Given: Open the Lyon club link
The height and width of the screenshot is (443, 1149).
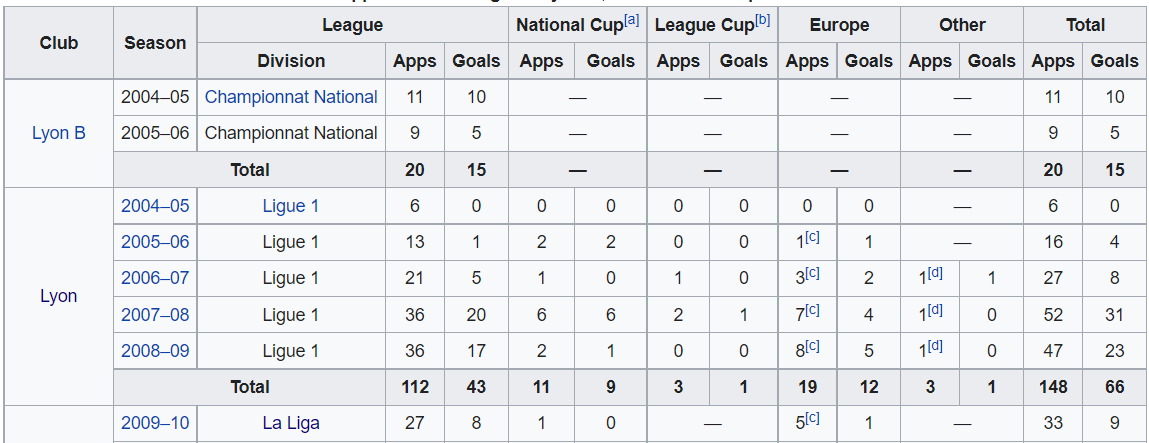Looking at the screenshot, I should tap(59, 297).
